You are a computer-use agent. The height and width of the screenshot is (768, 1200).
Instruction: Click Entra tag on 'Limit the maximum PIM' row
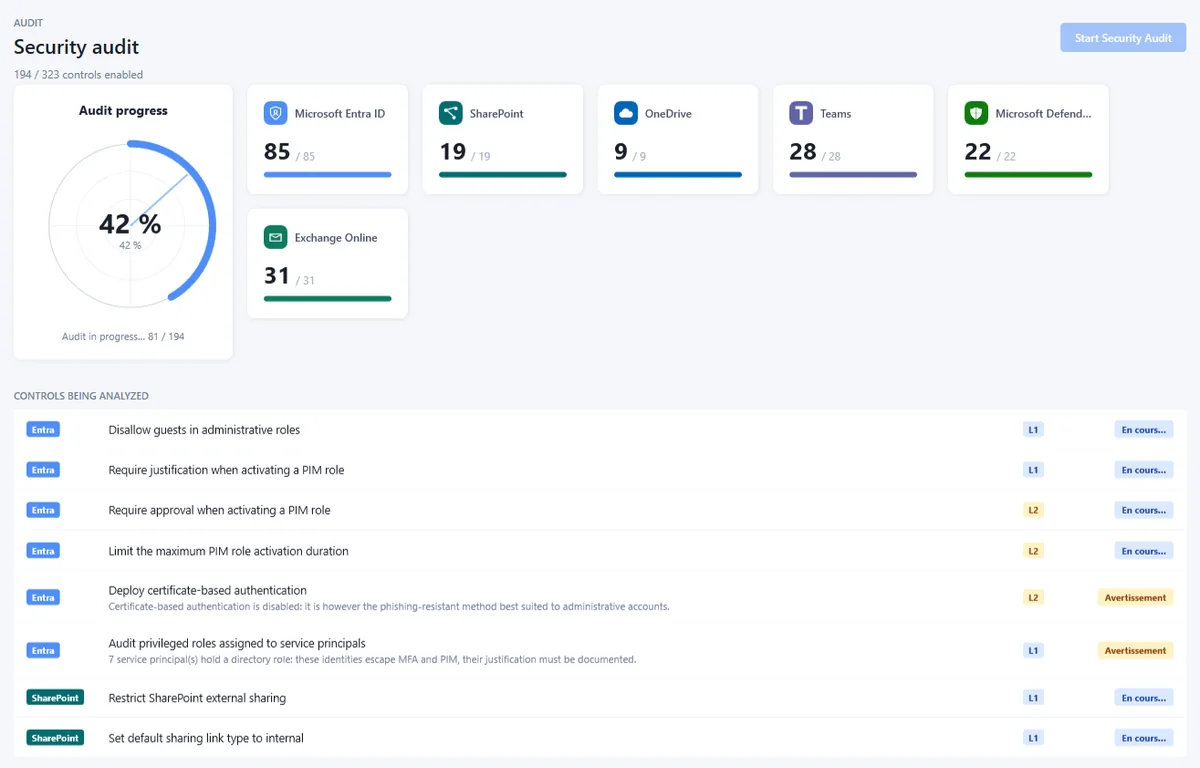(43, 551)
